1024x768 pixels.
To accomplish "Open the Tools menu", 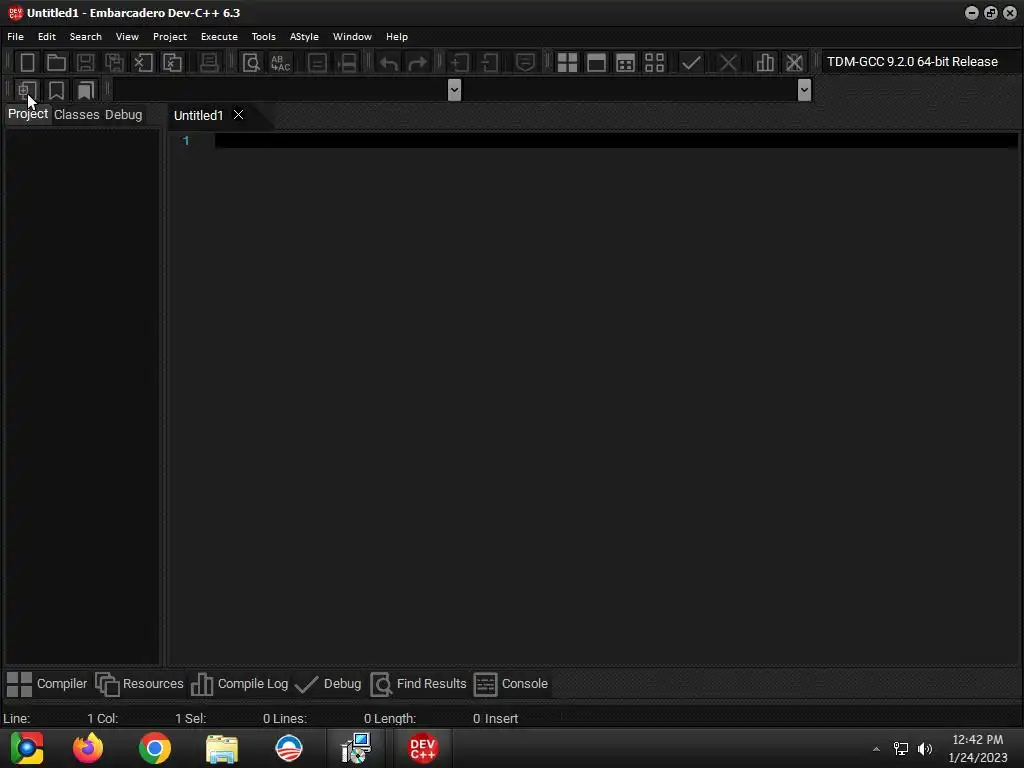I will 263,37.
